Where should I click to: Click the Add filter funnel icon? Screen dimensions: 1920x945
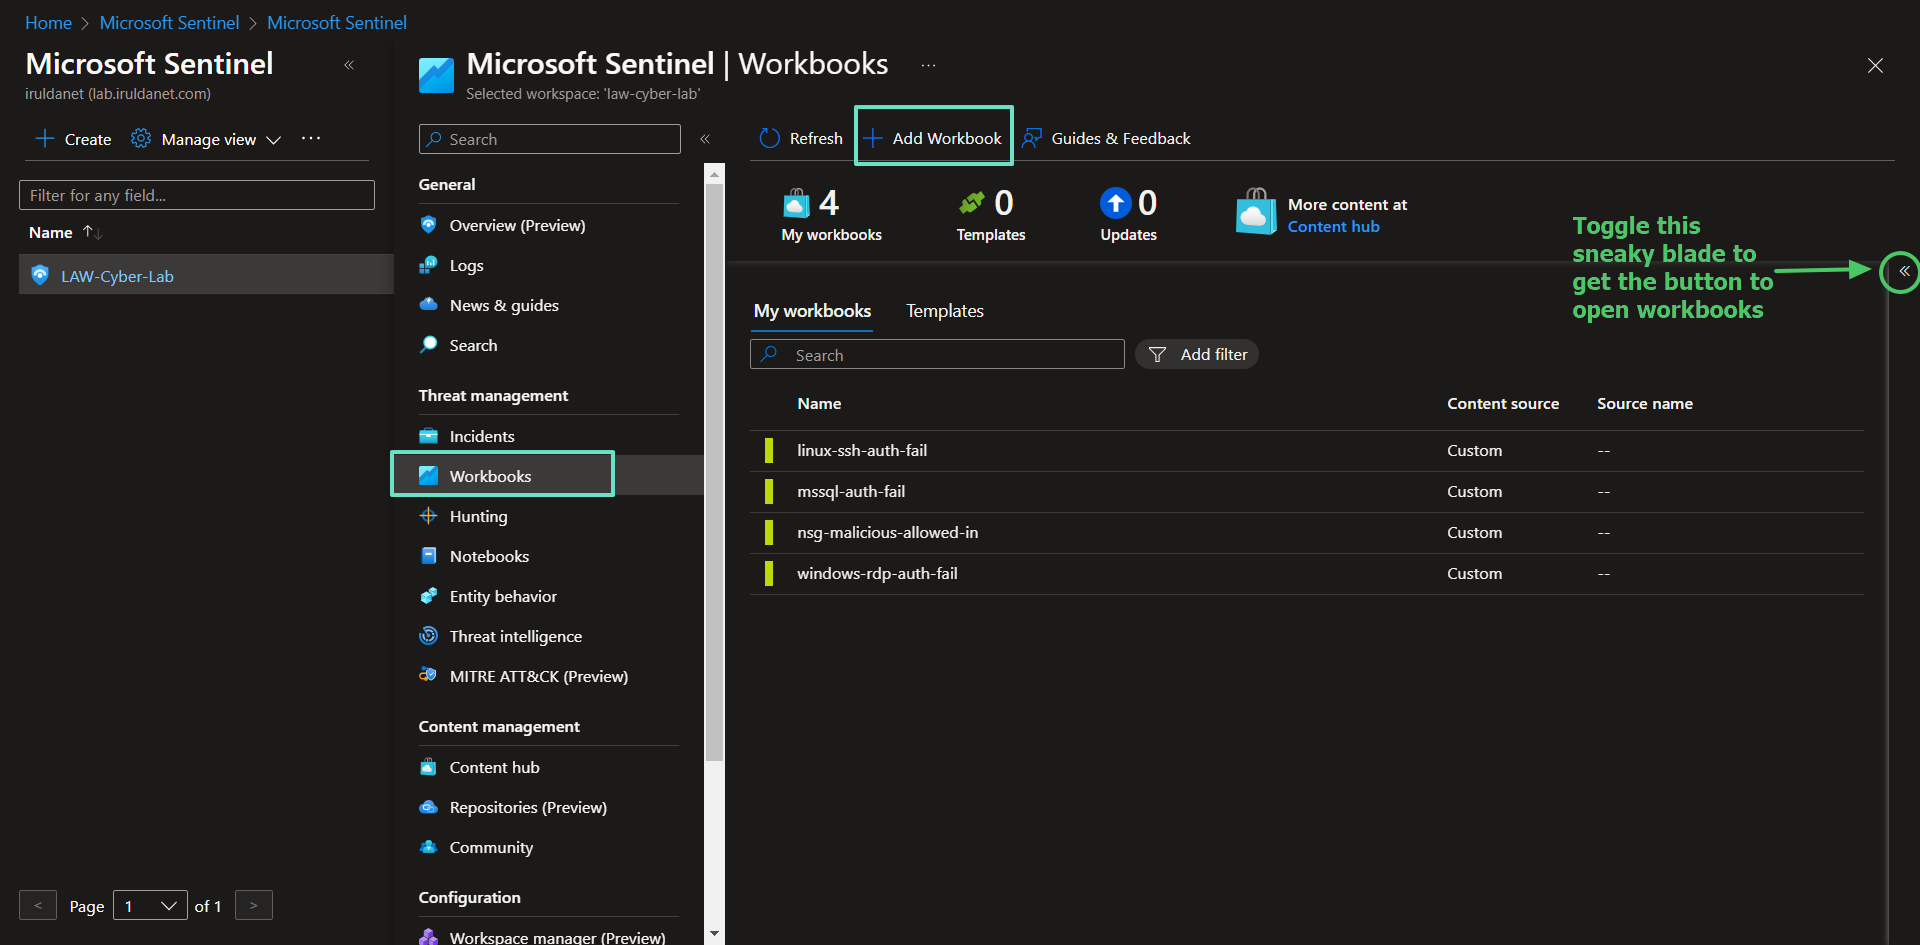point(1157,354)
